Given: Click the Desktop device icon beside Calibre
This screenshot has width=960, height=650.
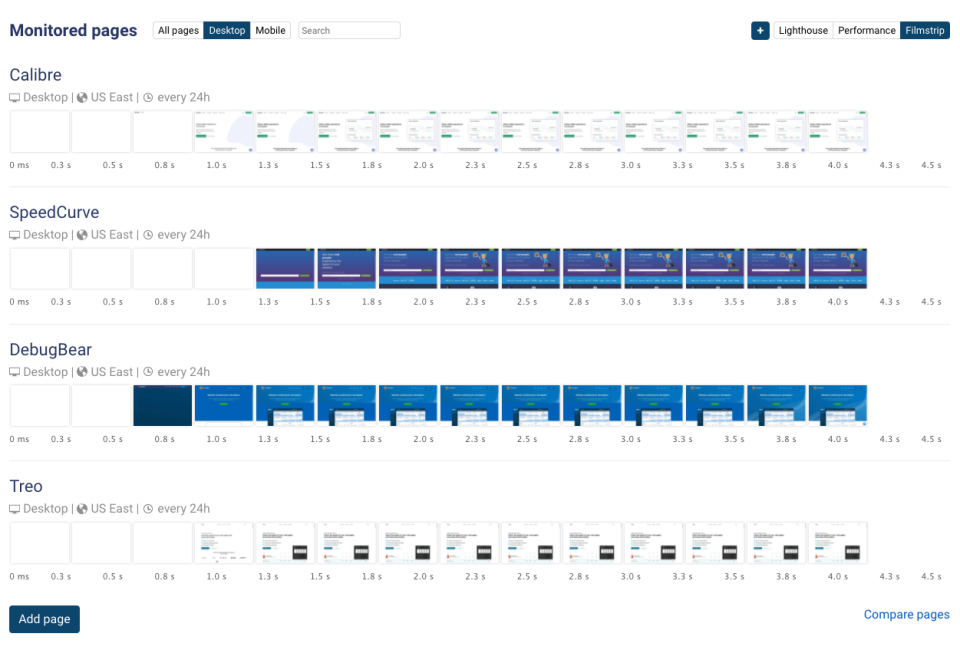Looking at the screenshot, I should pos(13,97).
